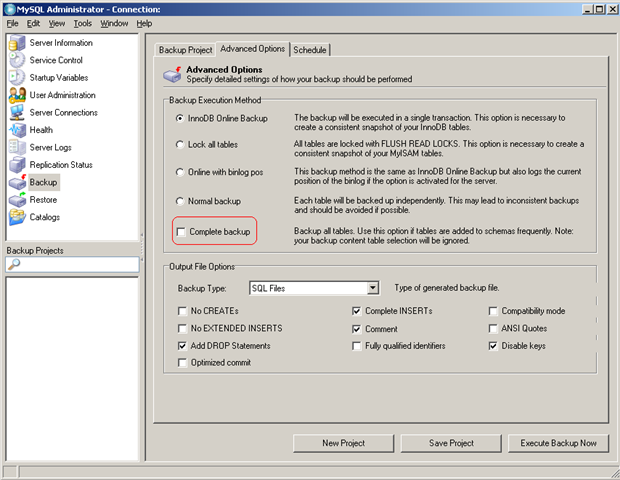Select Startup Variables in sidebar
Screen dimensions: 620x480
point(59,77)
